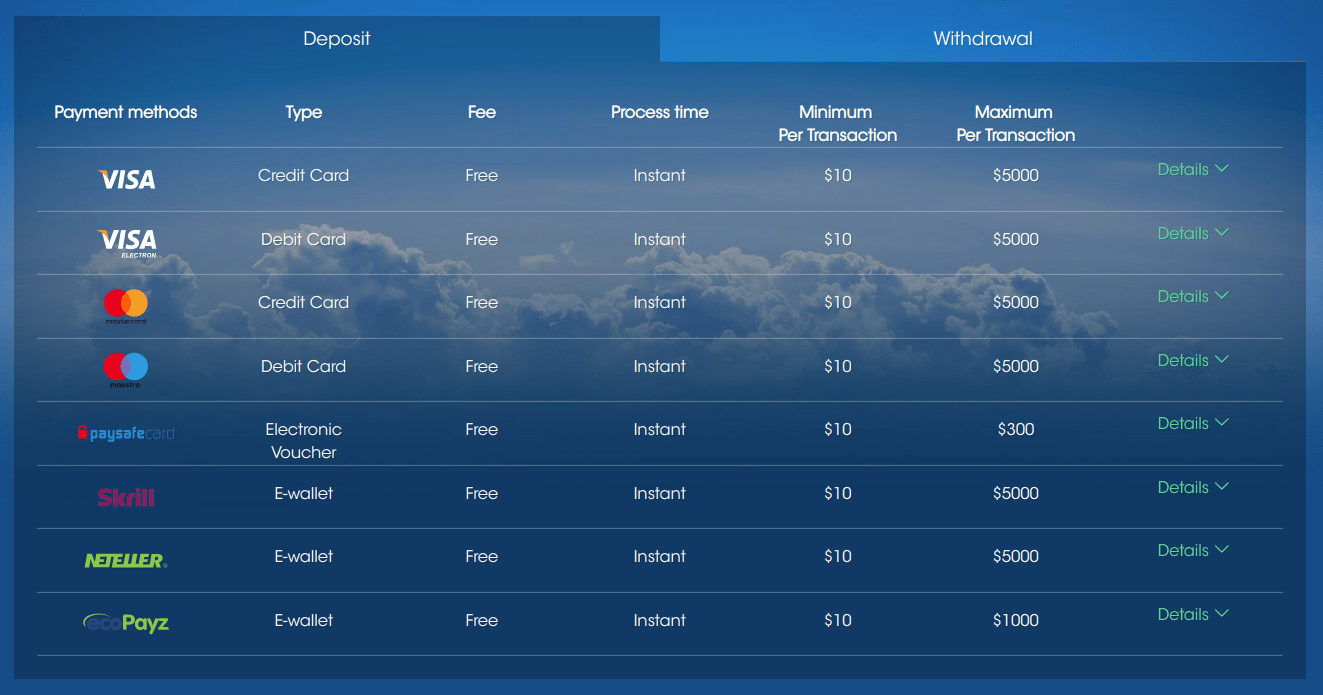Click the Visa Electron logo

pyautogui.click(x=126, y=243)
